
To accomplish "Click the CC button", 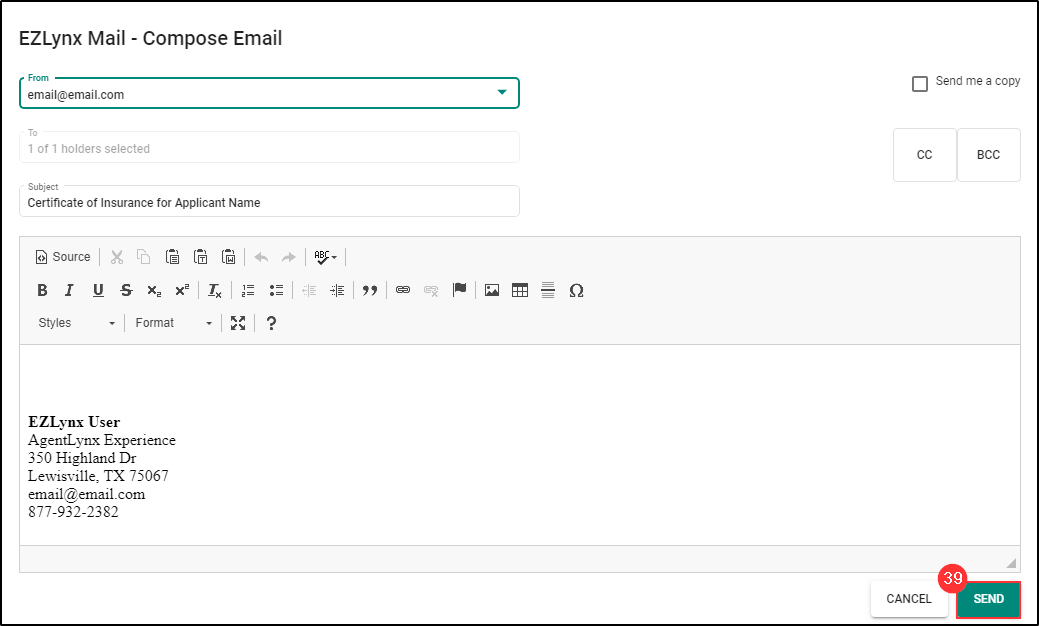I will 924,154.
